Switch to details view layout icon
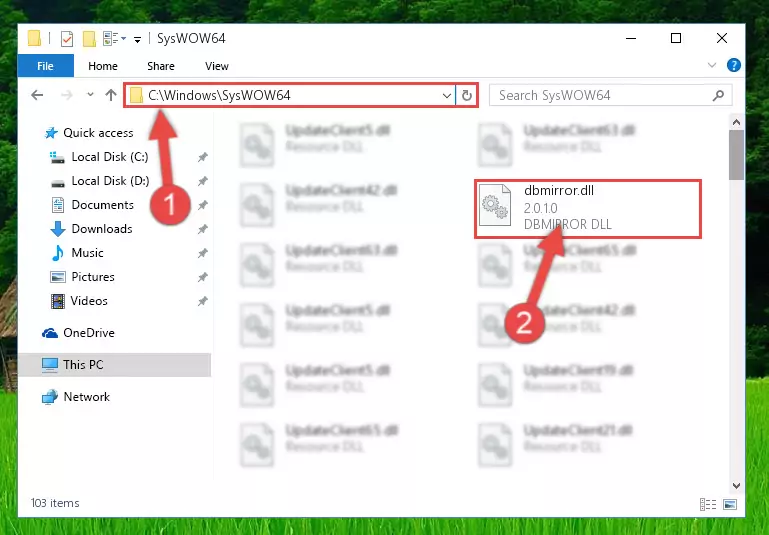The height and width of the screenshot is (535, 769). click(708, 504)
